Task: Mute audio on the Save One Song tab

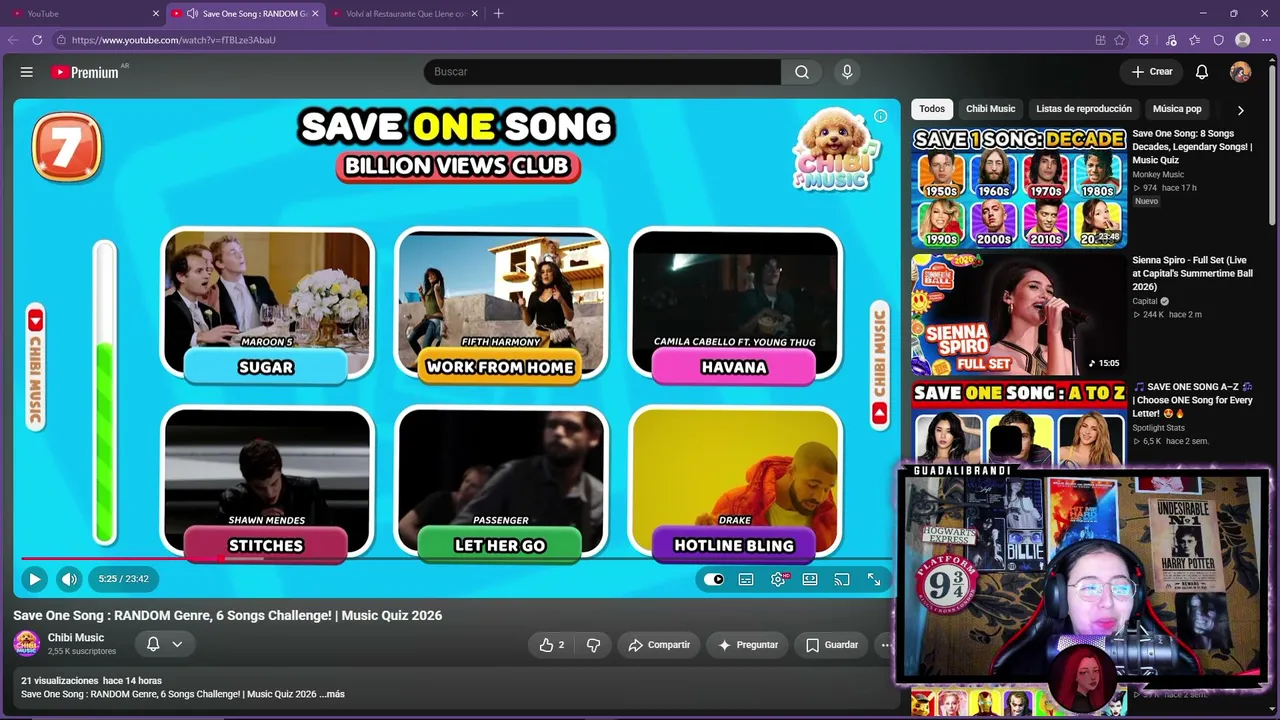Action: [x=192, y=14]
